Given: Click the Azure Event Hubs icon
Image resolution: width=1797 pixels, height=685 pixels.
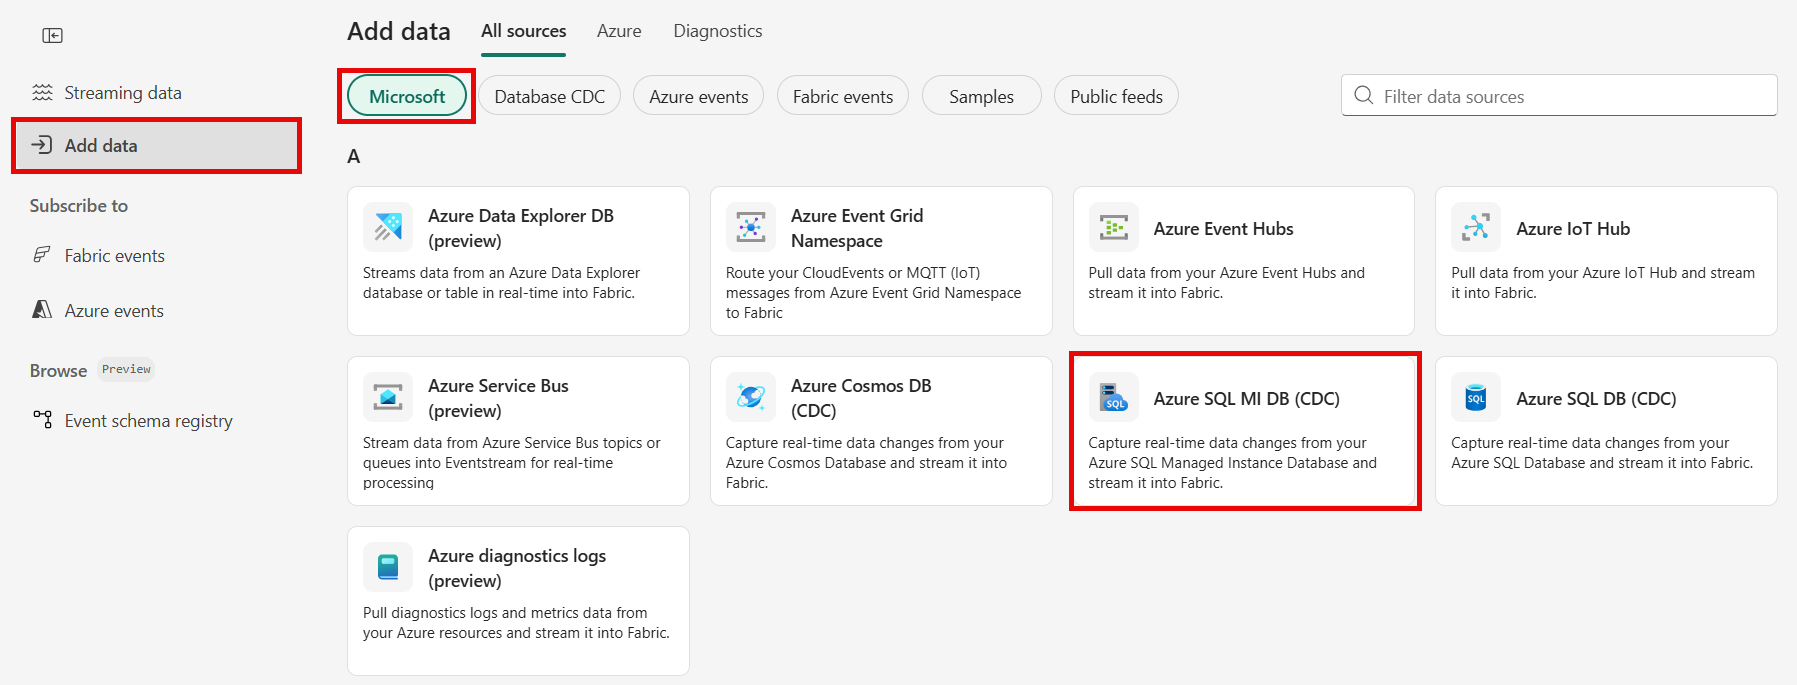Looking at the screenshot, I should pos(1113,227).
